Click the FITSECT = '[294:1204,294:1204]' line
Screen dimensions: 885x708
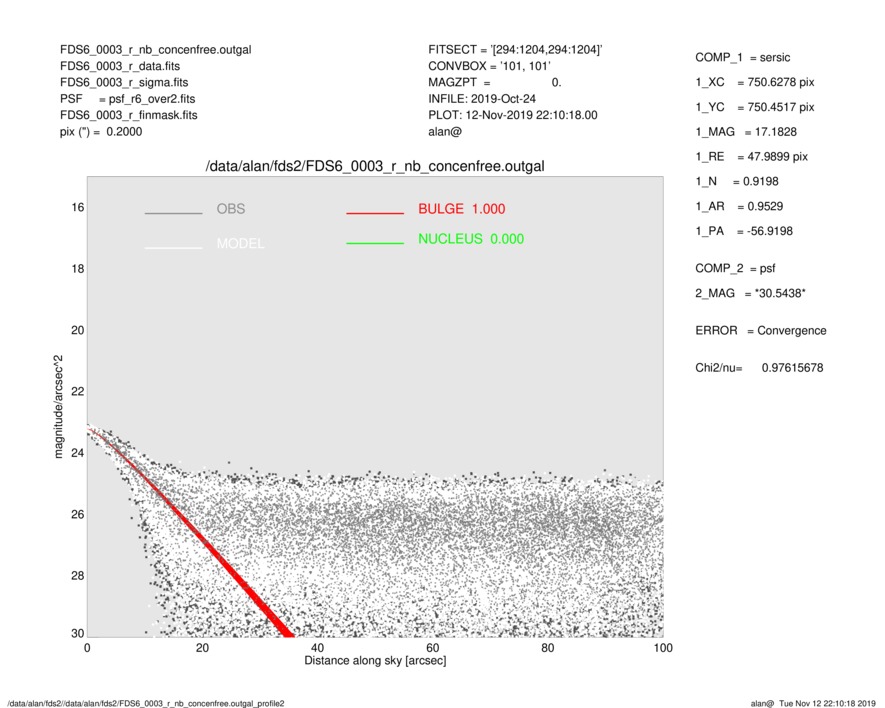coord(515,50)
